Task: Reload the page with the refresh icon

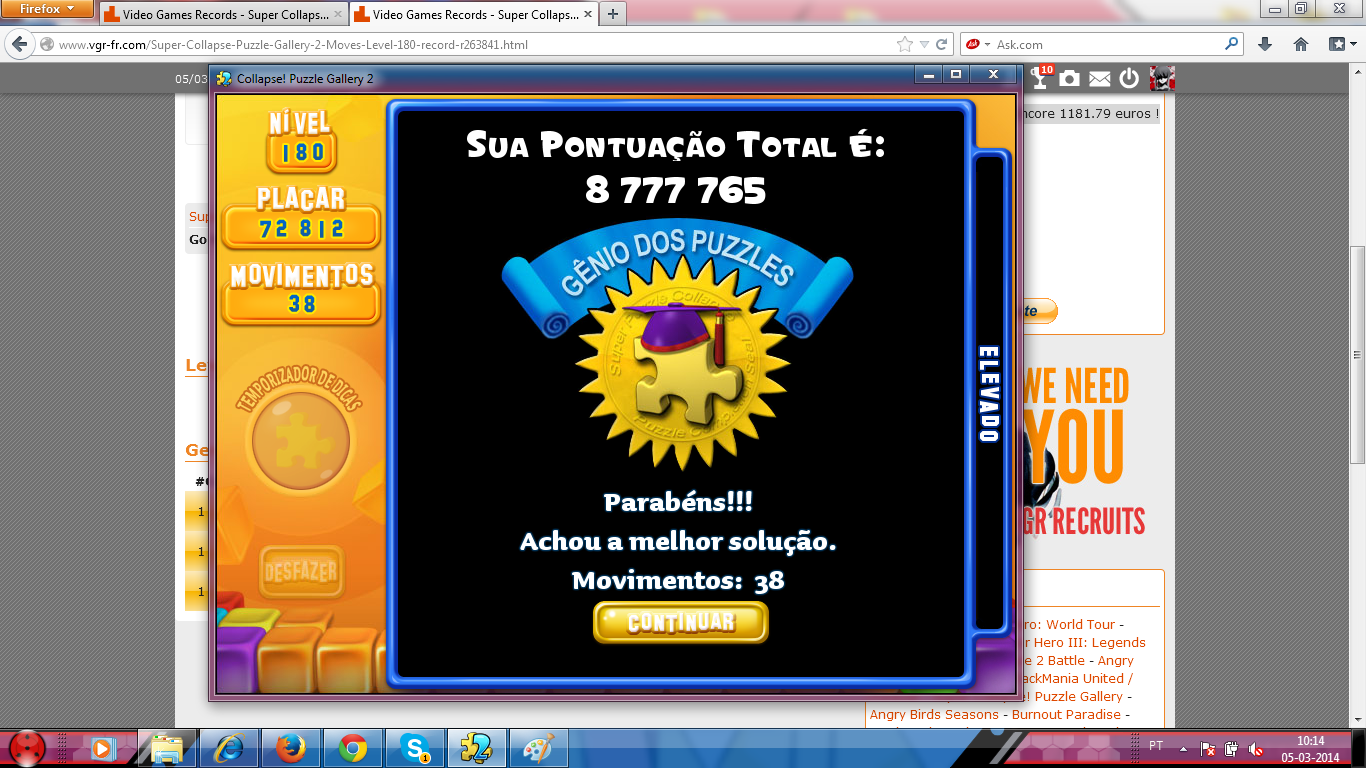Action: pos(942,44)
